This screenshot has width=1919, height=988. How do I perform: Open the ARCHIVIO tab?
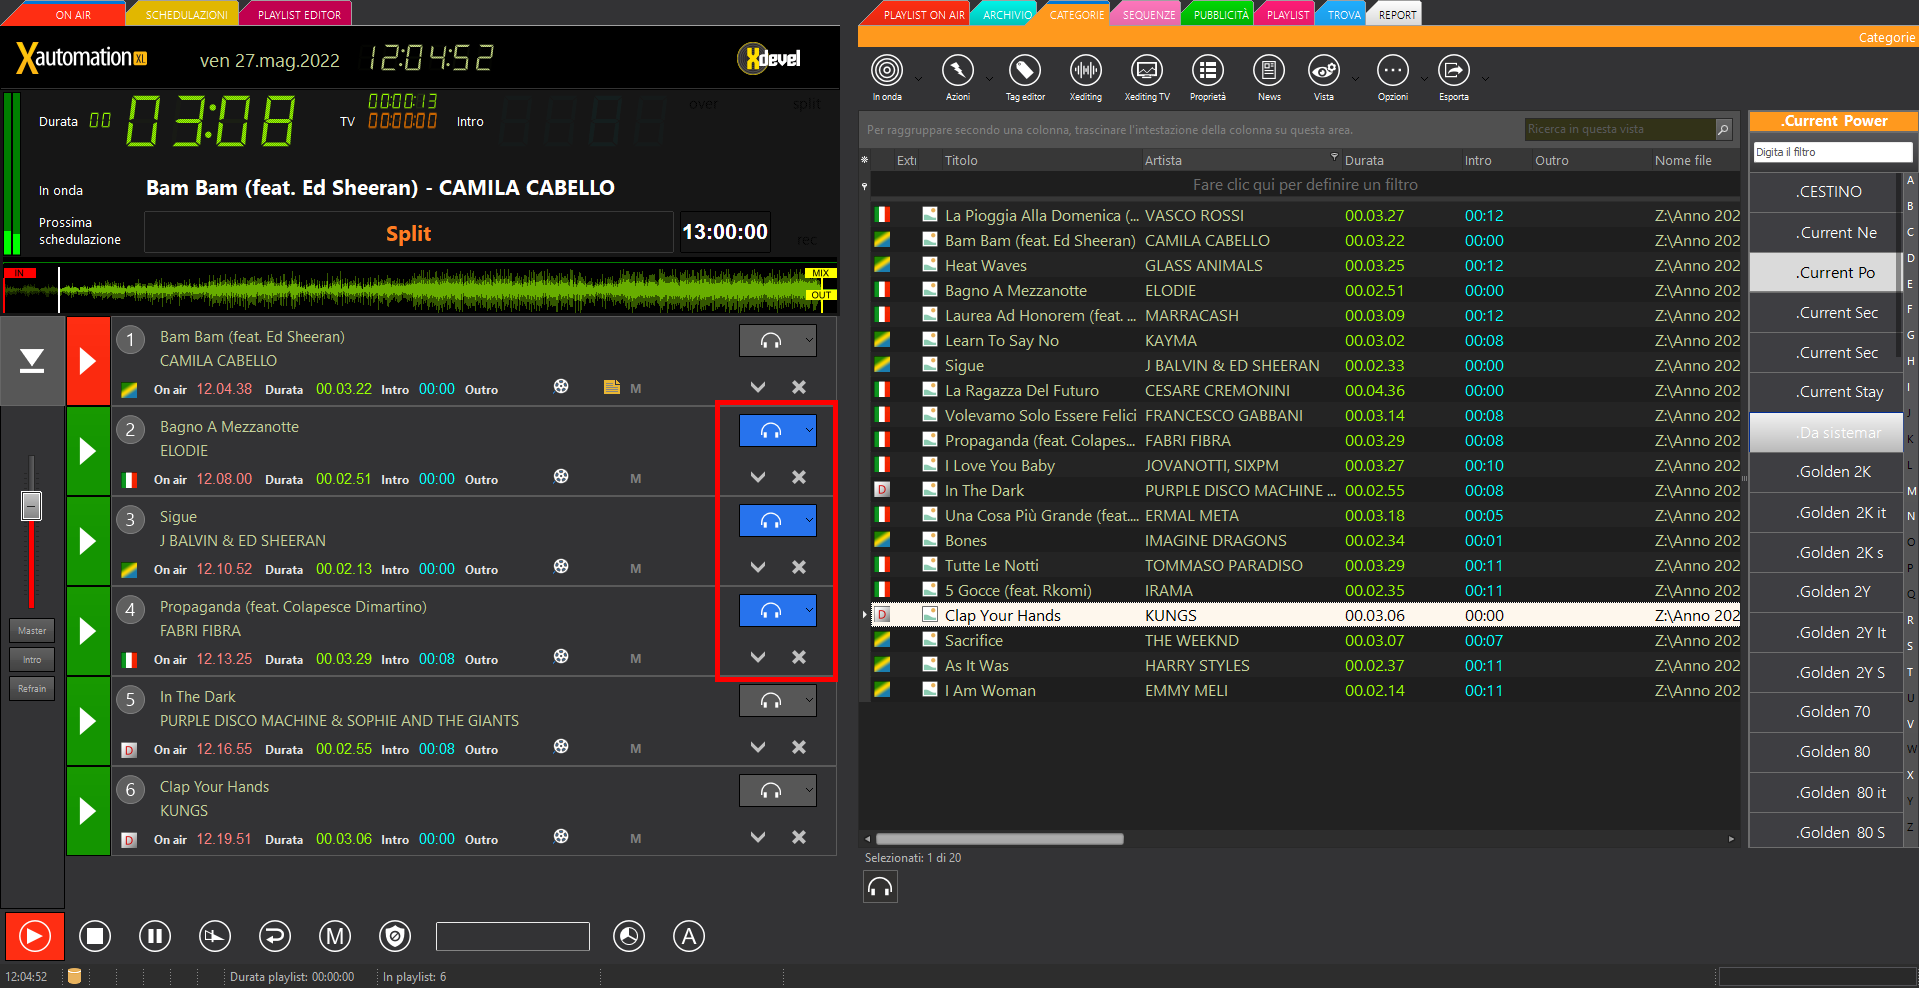coord(1007,15)
